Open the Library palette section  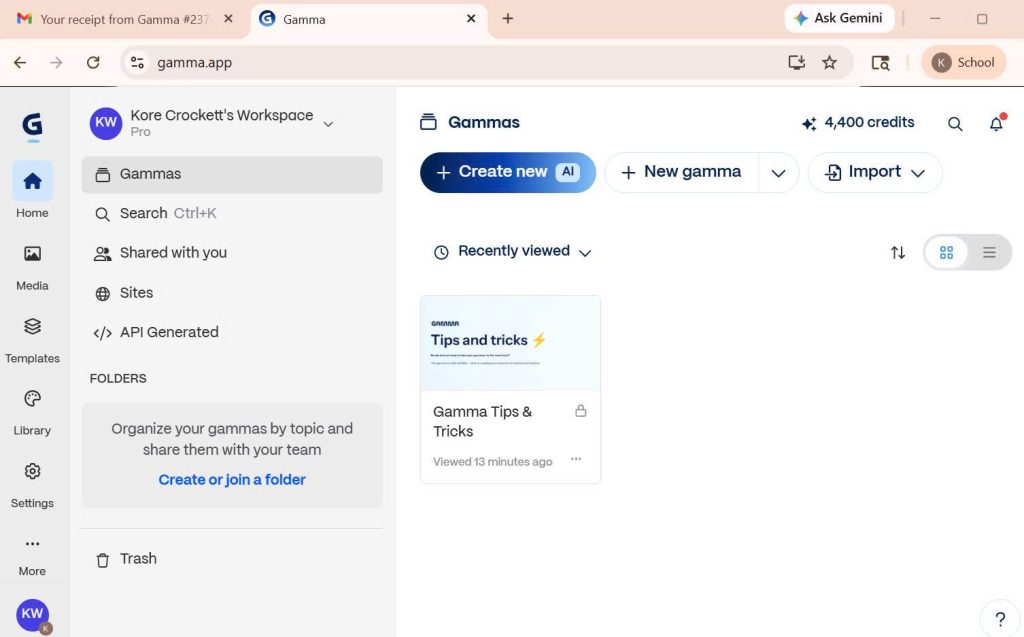32,412
